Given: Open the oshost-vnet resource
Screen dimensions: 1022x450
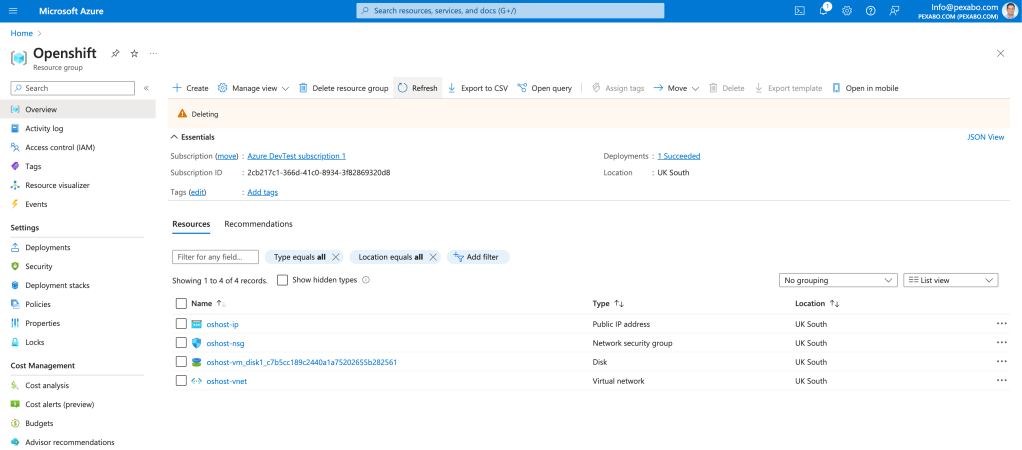Looking at the screenshot, I should click(x=227, y=381).
